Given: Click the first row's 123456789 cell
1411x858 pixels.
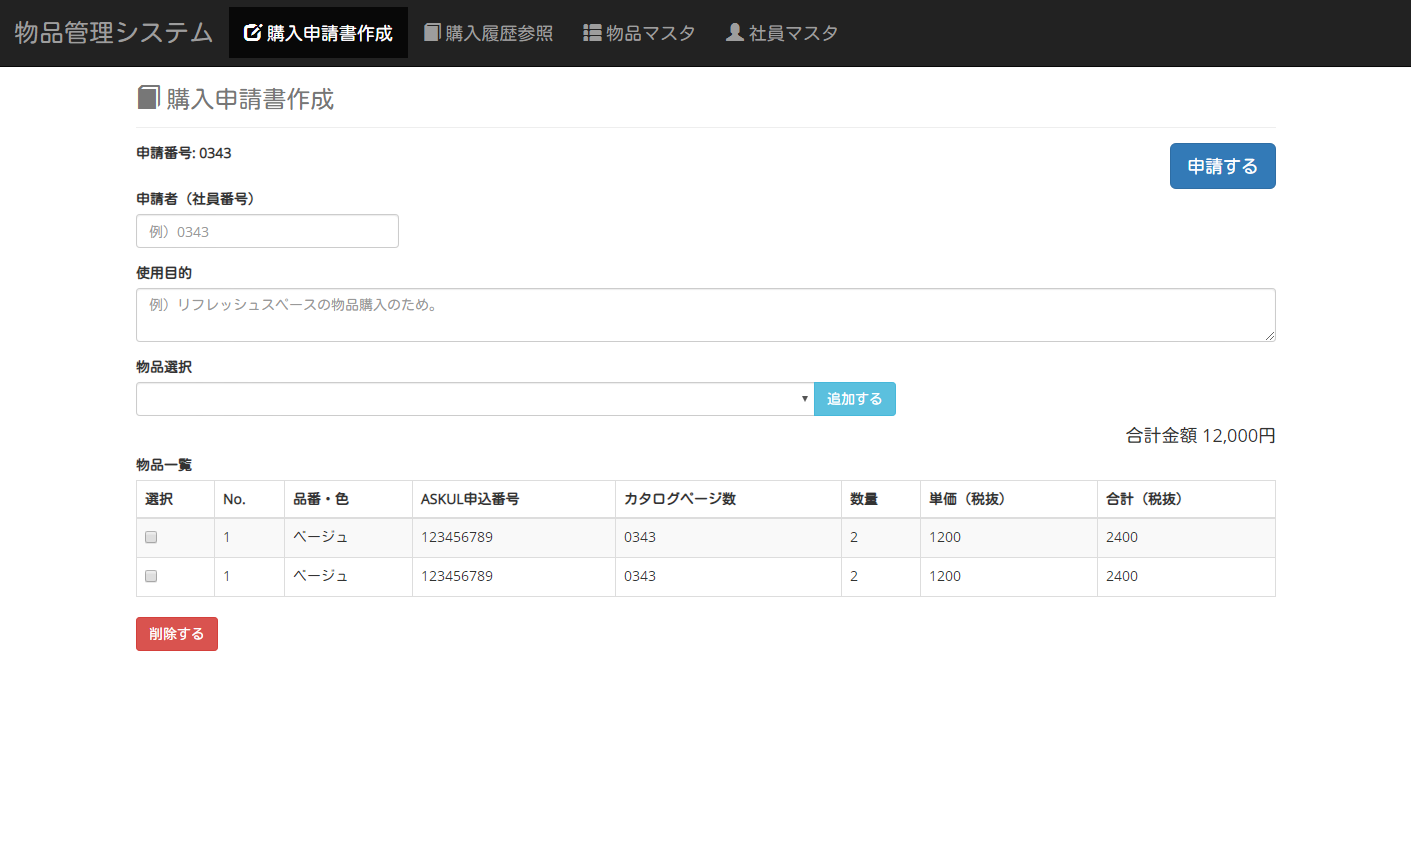Looking at the screenshot, I should (x=457, y=537).
